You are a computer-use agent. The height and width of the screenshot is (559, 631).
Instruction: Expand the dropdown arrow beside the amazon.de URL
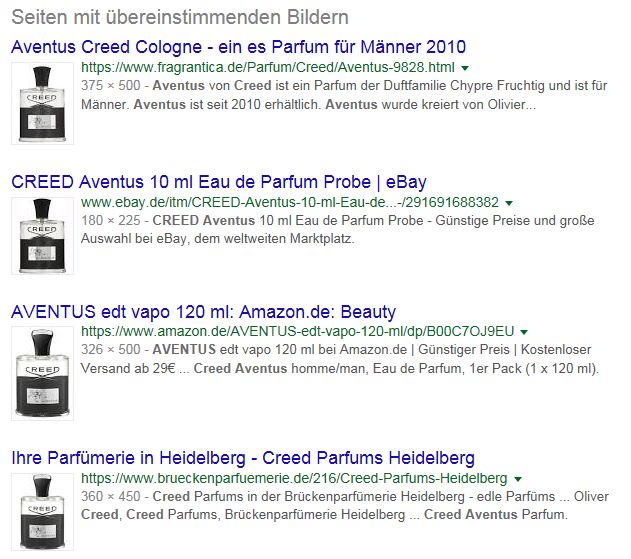coord(524,332)
